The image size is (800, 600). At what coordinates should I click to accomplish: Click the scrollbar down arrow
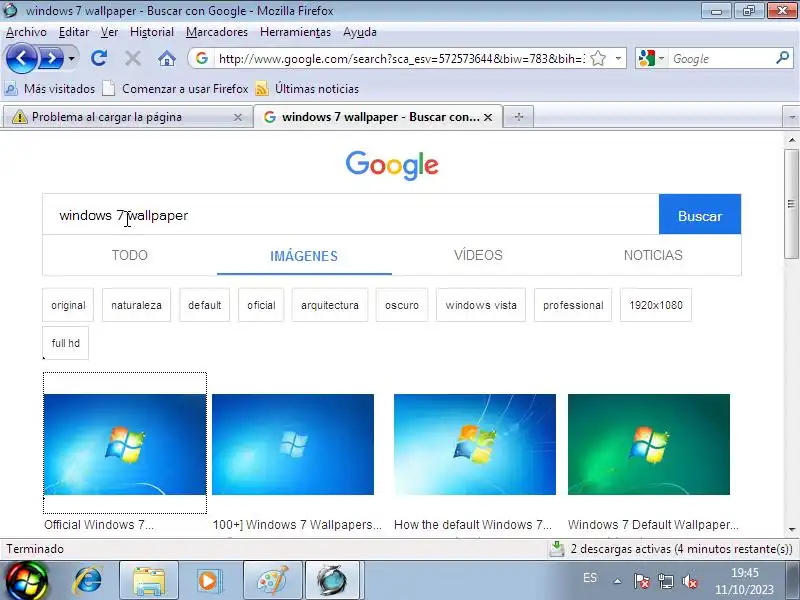[791, 529]
